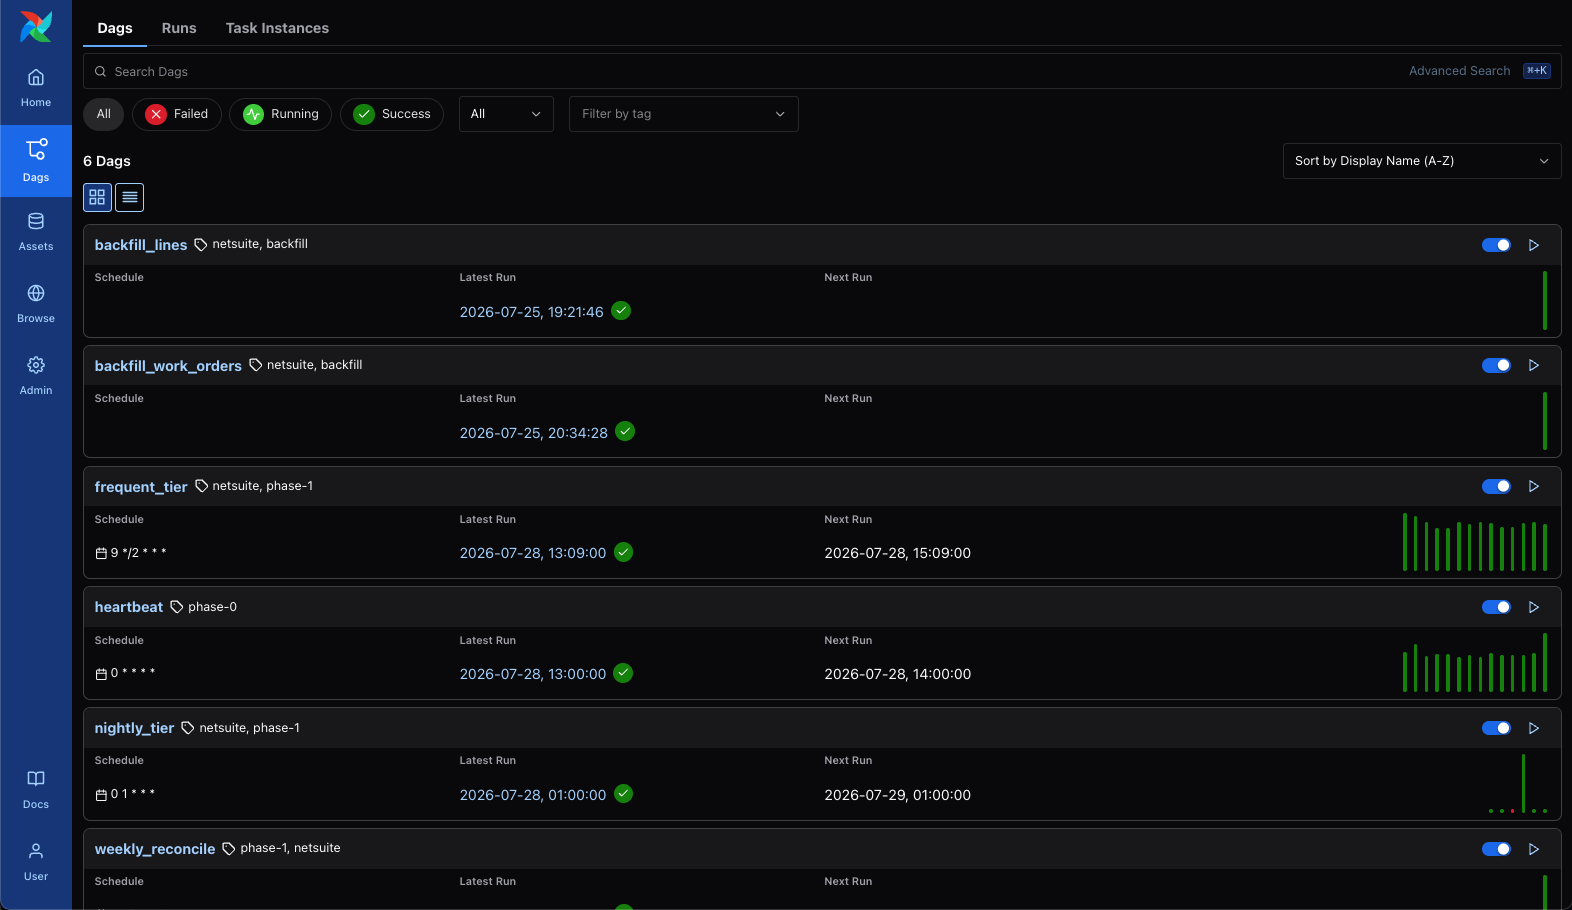1572x910 pixels.
Task: Trigger the heartbeat Dag
Action: (1534, 607)
